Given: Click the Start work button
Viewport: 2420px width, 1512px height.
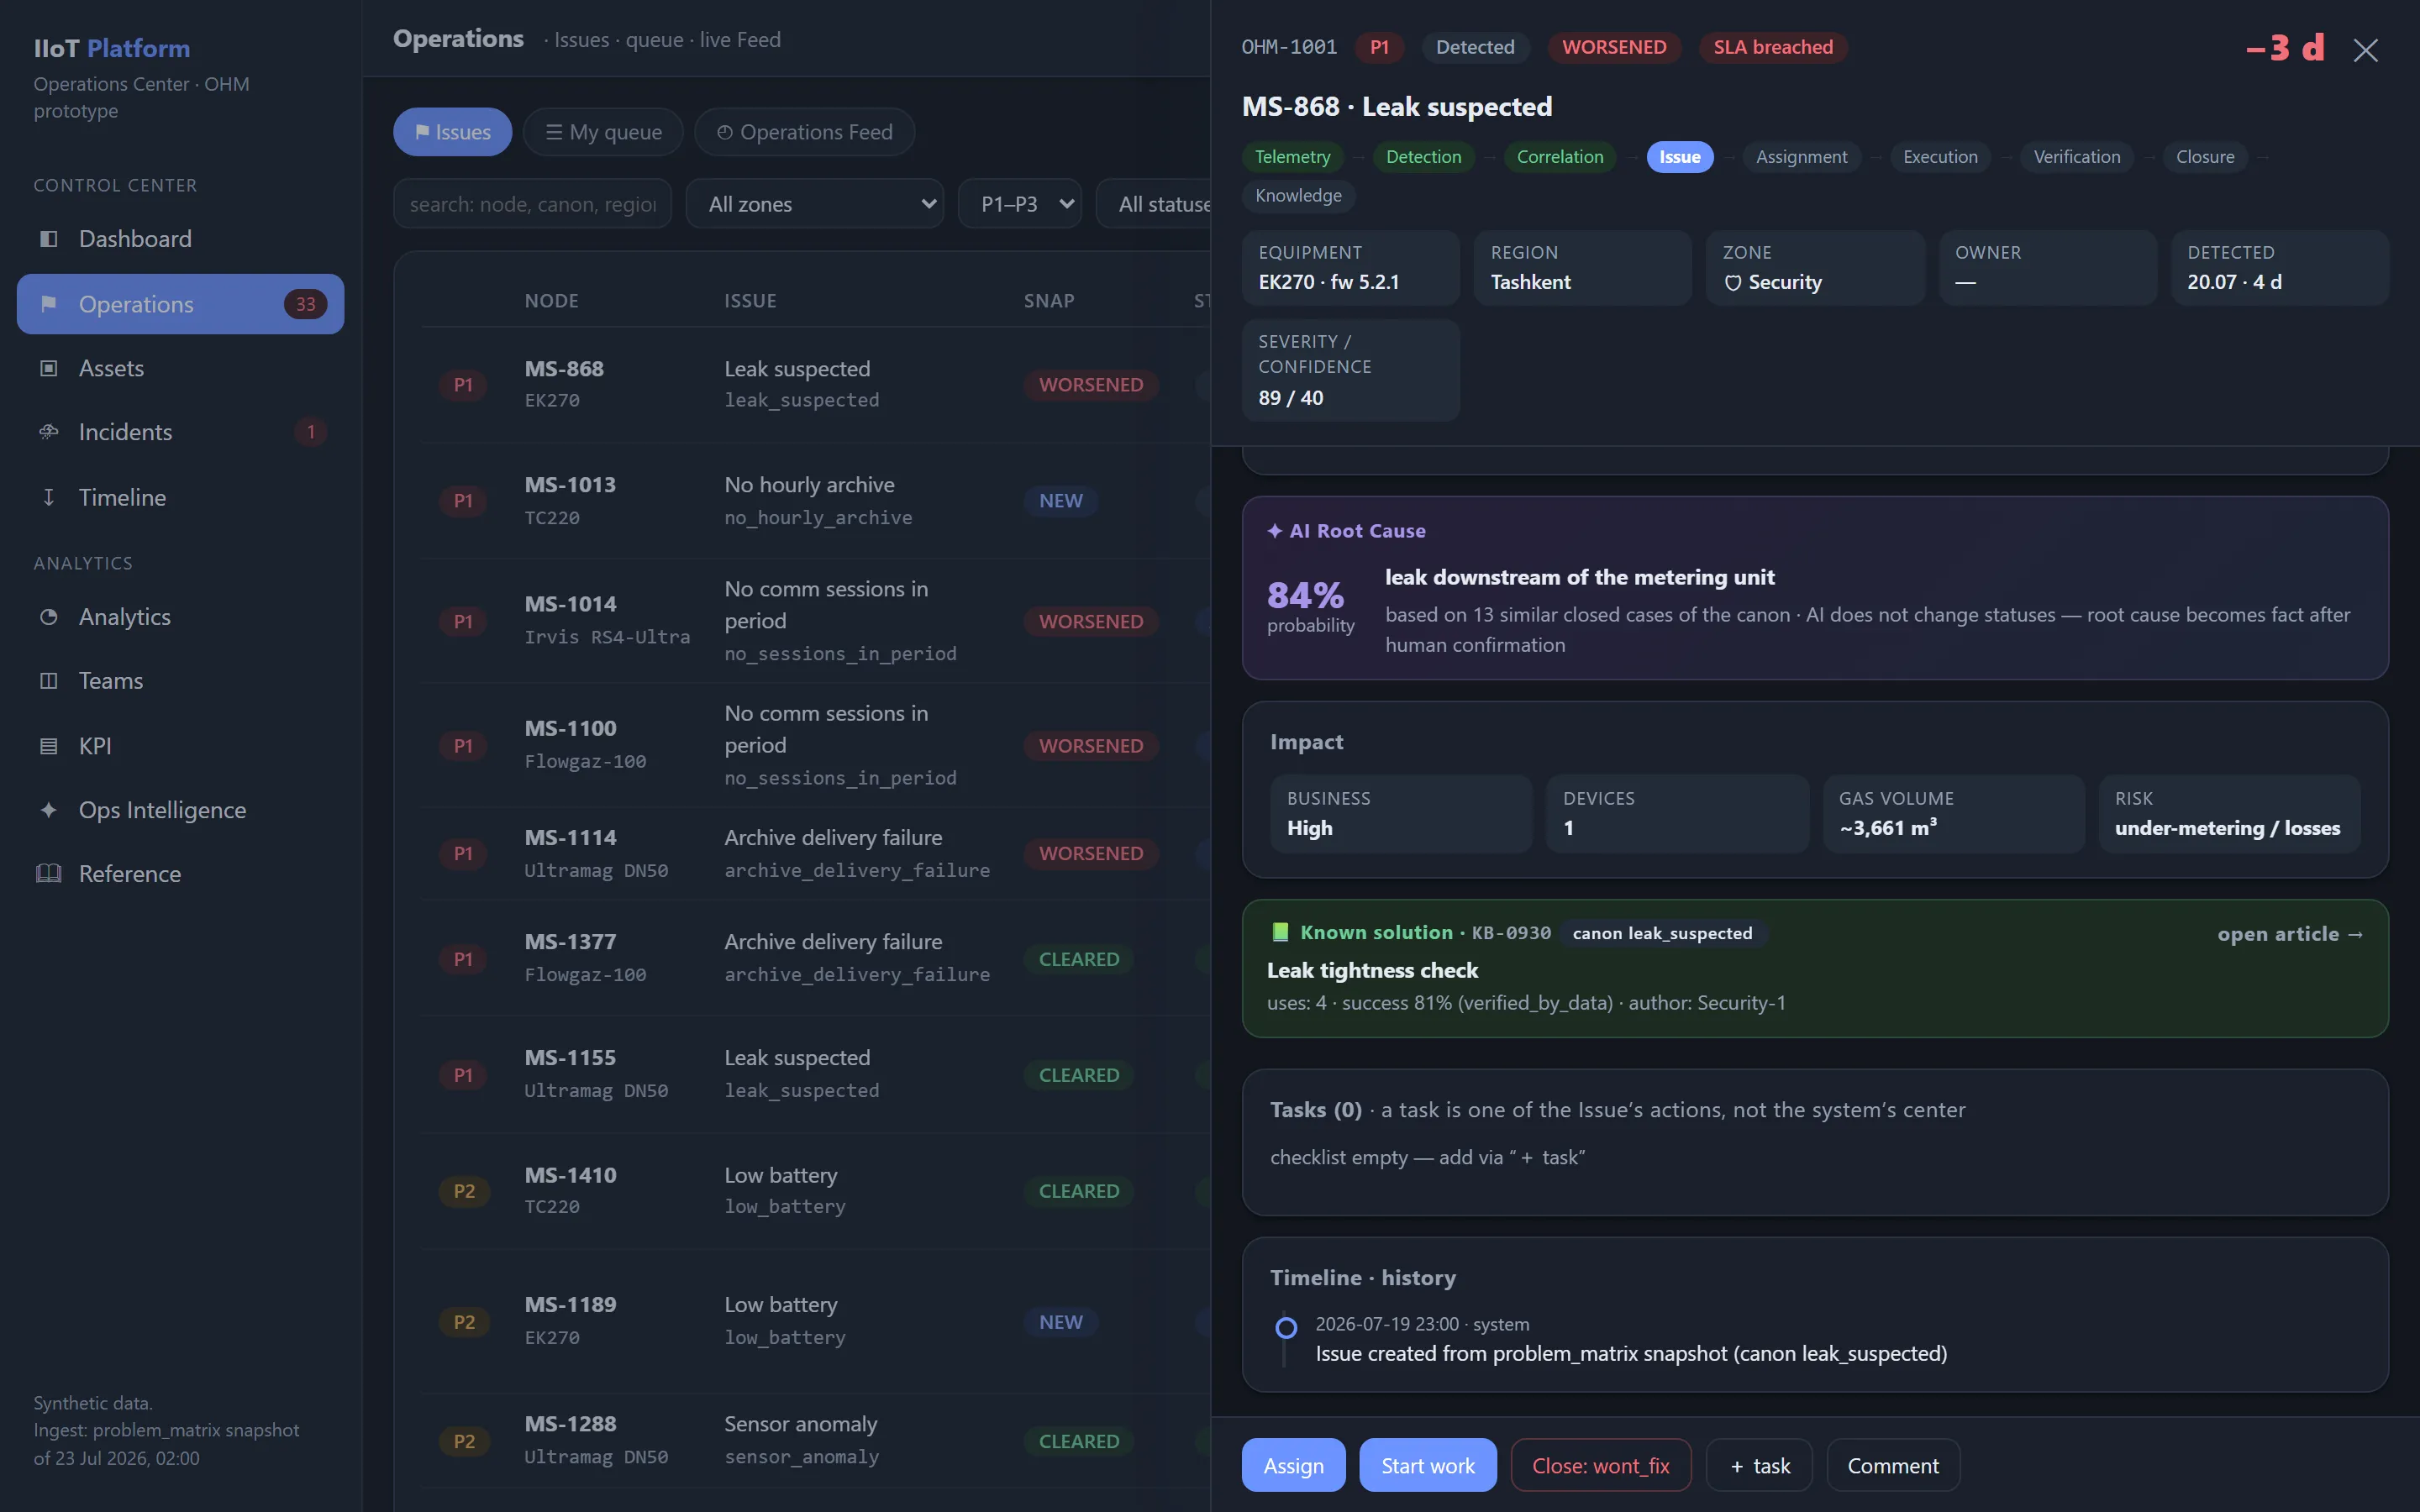Looking at the screenshot, I should pos(1427,1465).
